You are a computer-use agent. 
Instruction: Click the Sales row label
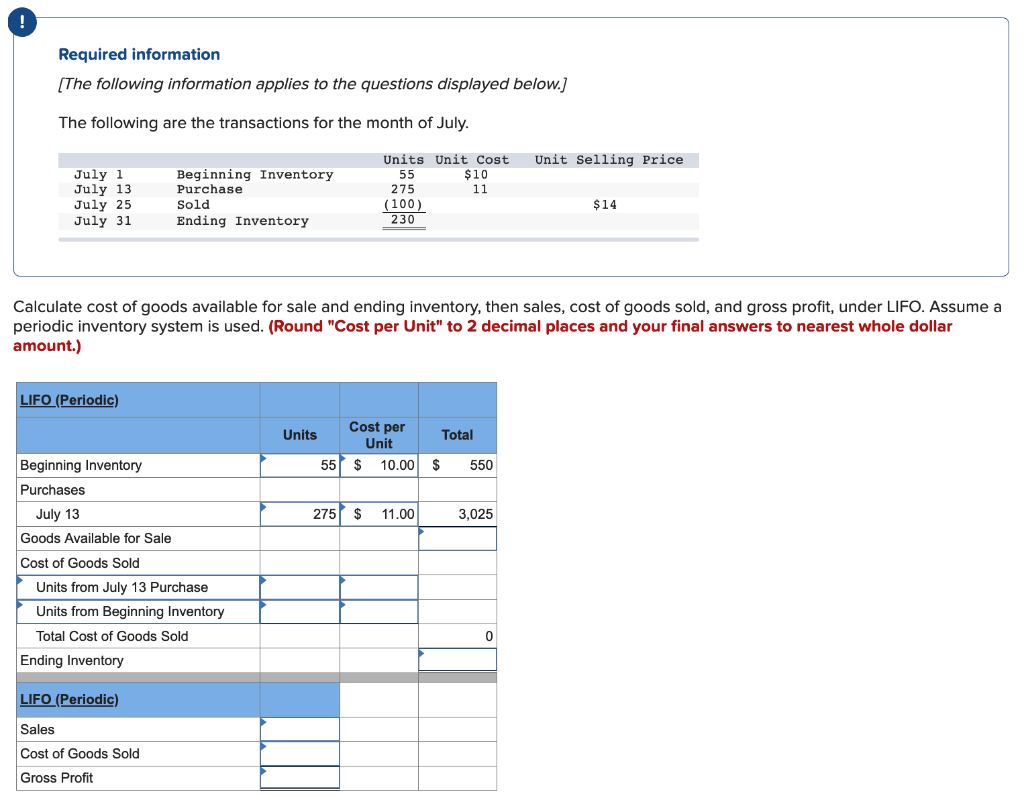37,729
